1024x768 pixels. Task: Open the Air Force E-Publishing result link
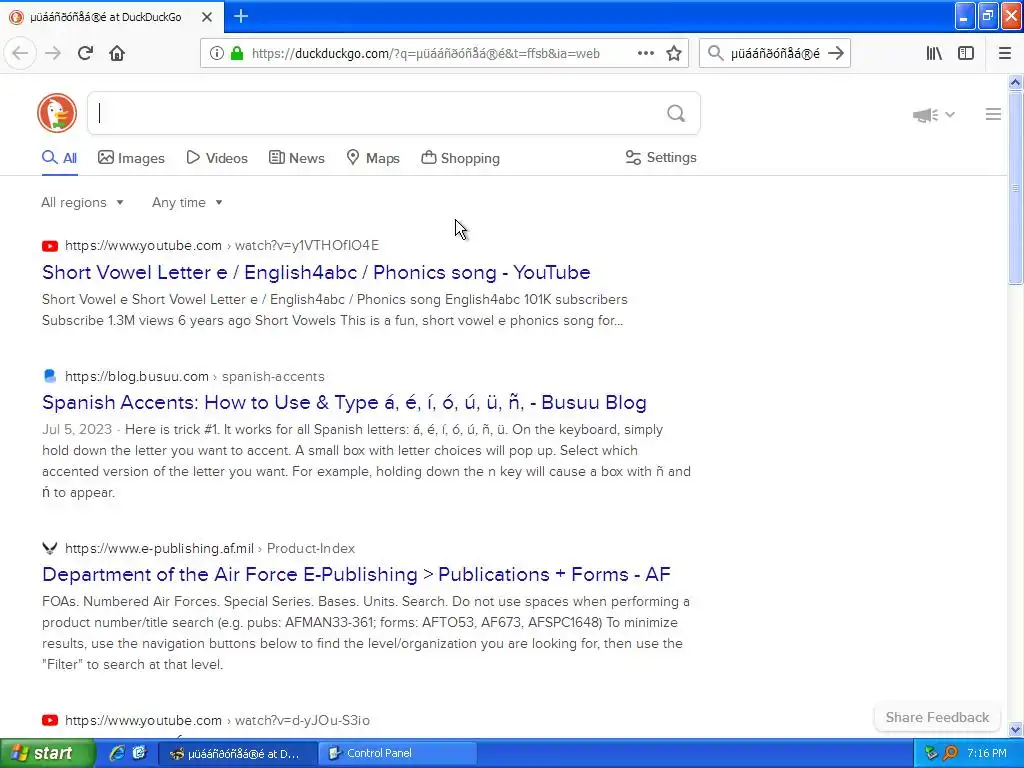pyautogui.click(x=356, y=574)
